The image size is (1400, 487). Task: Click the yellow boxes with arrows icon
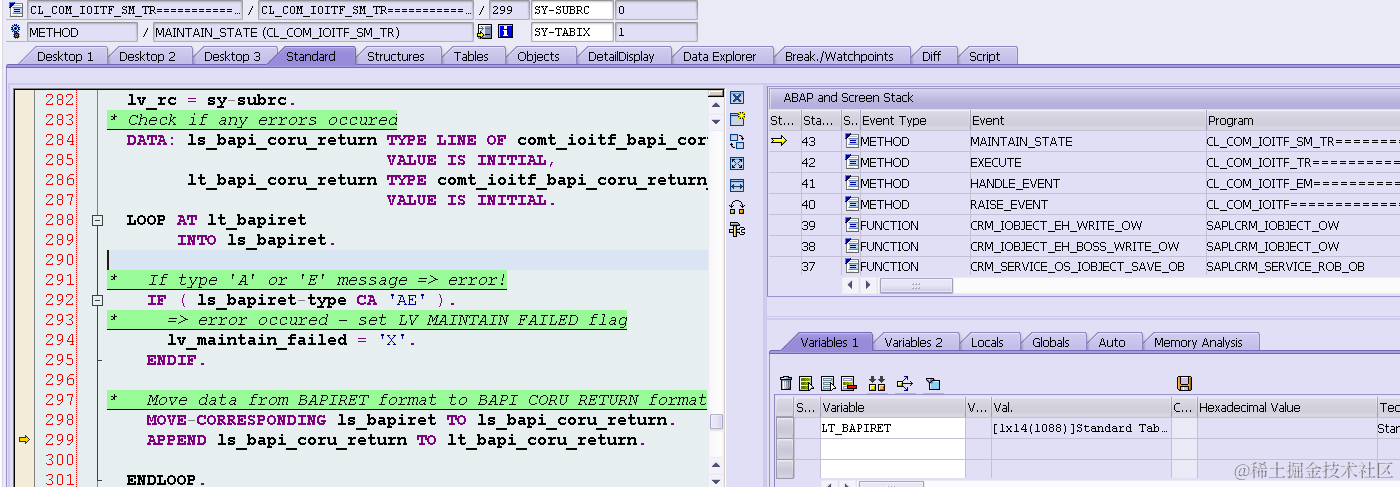tap(877, 383)
